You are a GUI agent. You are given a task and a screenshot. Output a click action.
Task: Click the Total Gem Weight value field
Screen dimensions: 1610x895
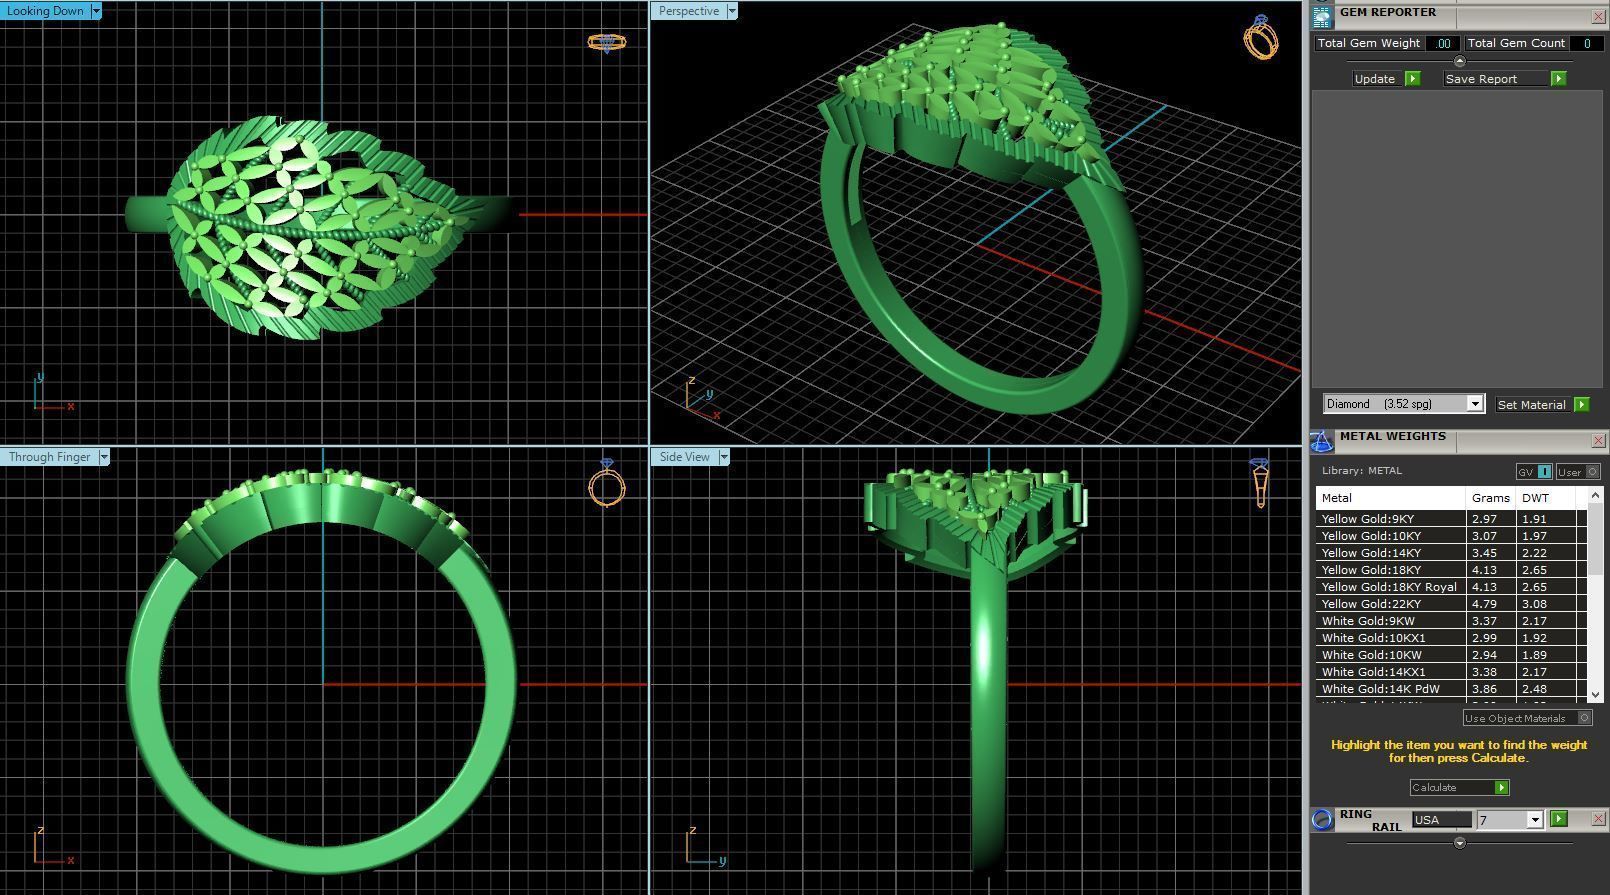[x=1442, y=43]
